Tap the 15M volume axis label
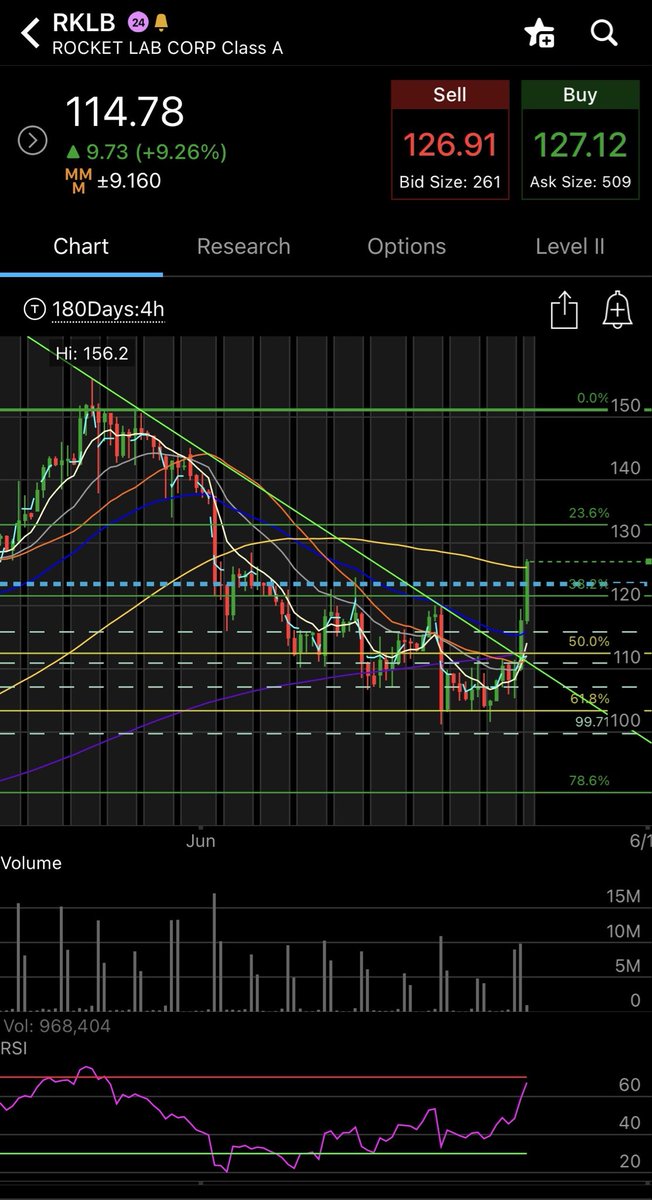The image size is (652, 1200). click(x=623, y=898)
